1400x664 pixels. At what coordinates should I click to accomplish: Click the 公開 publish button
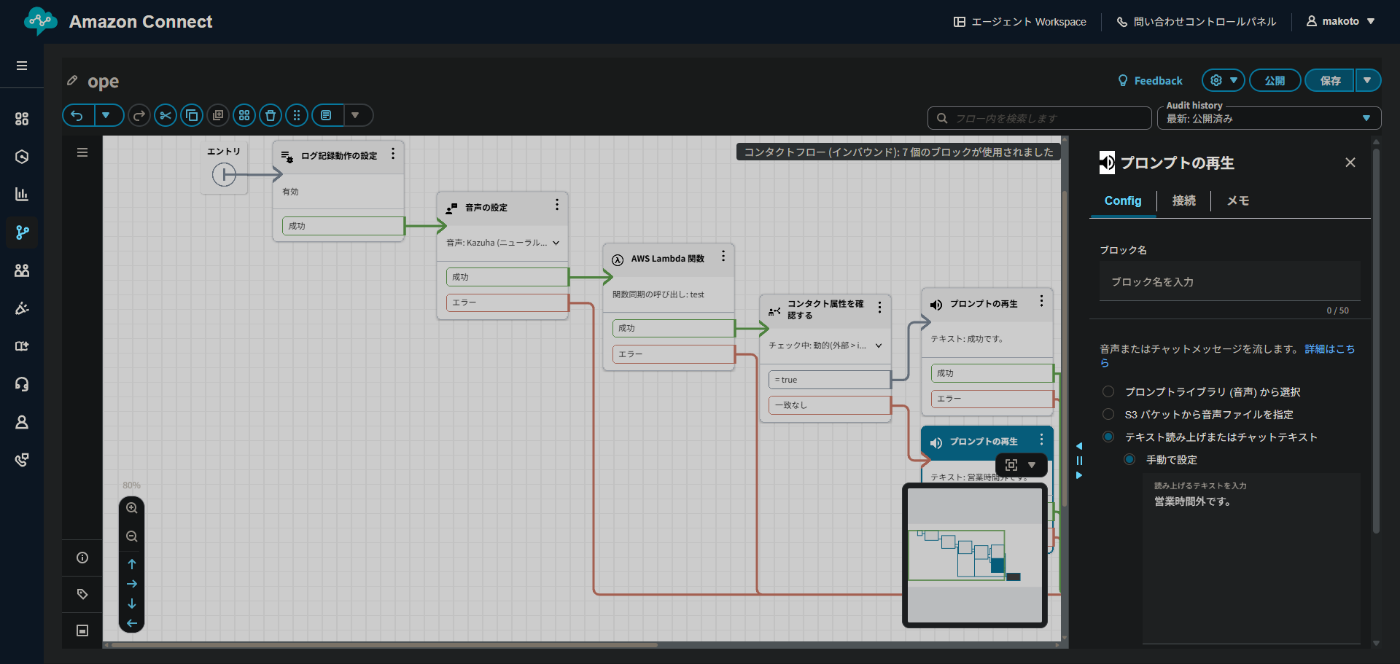tap(1275, 81)
